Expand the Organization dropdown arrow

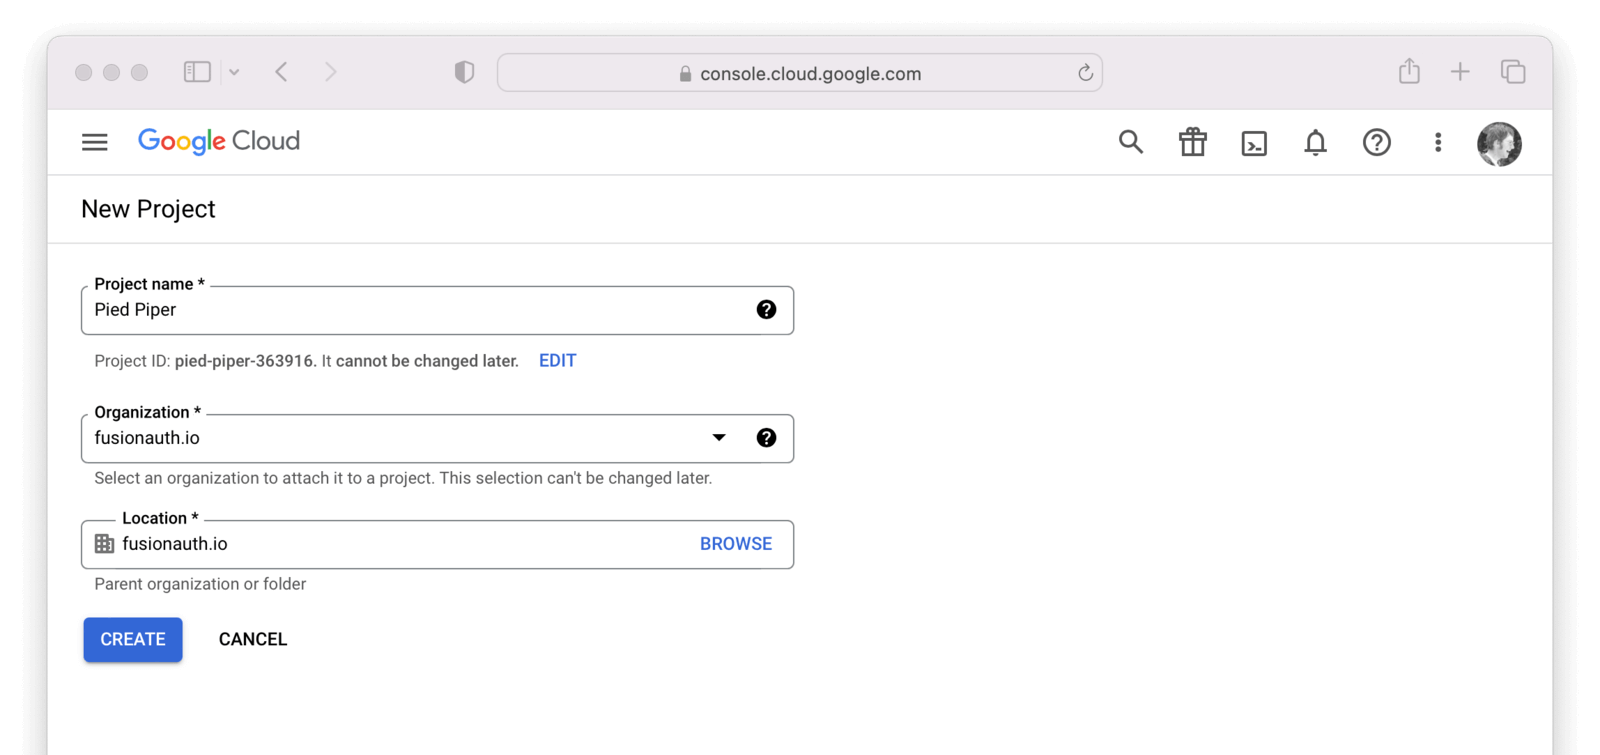tap(719, 438)
